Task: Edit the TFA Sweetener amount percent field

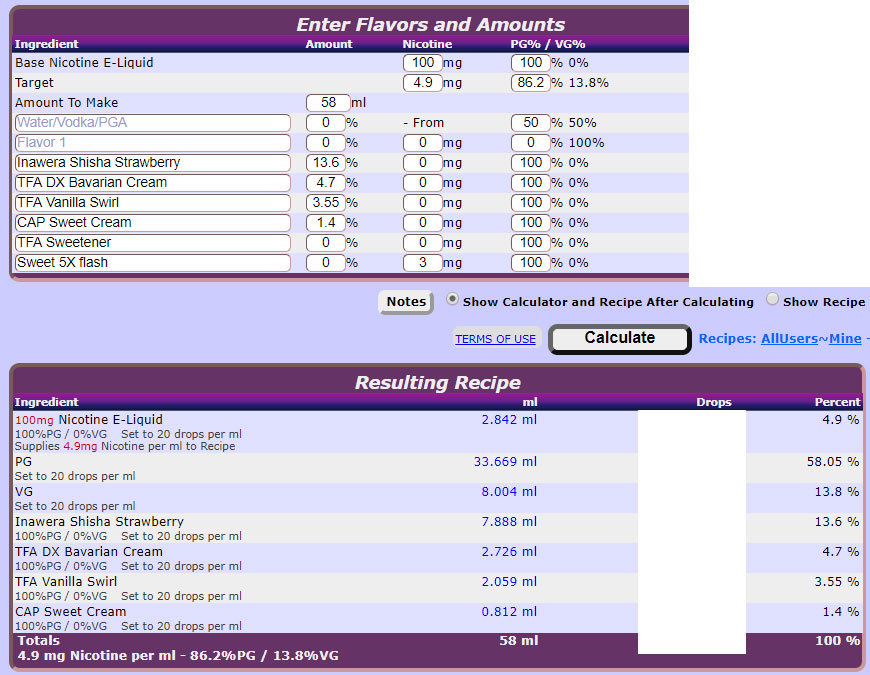Action: (325, 243)
